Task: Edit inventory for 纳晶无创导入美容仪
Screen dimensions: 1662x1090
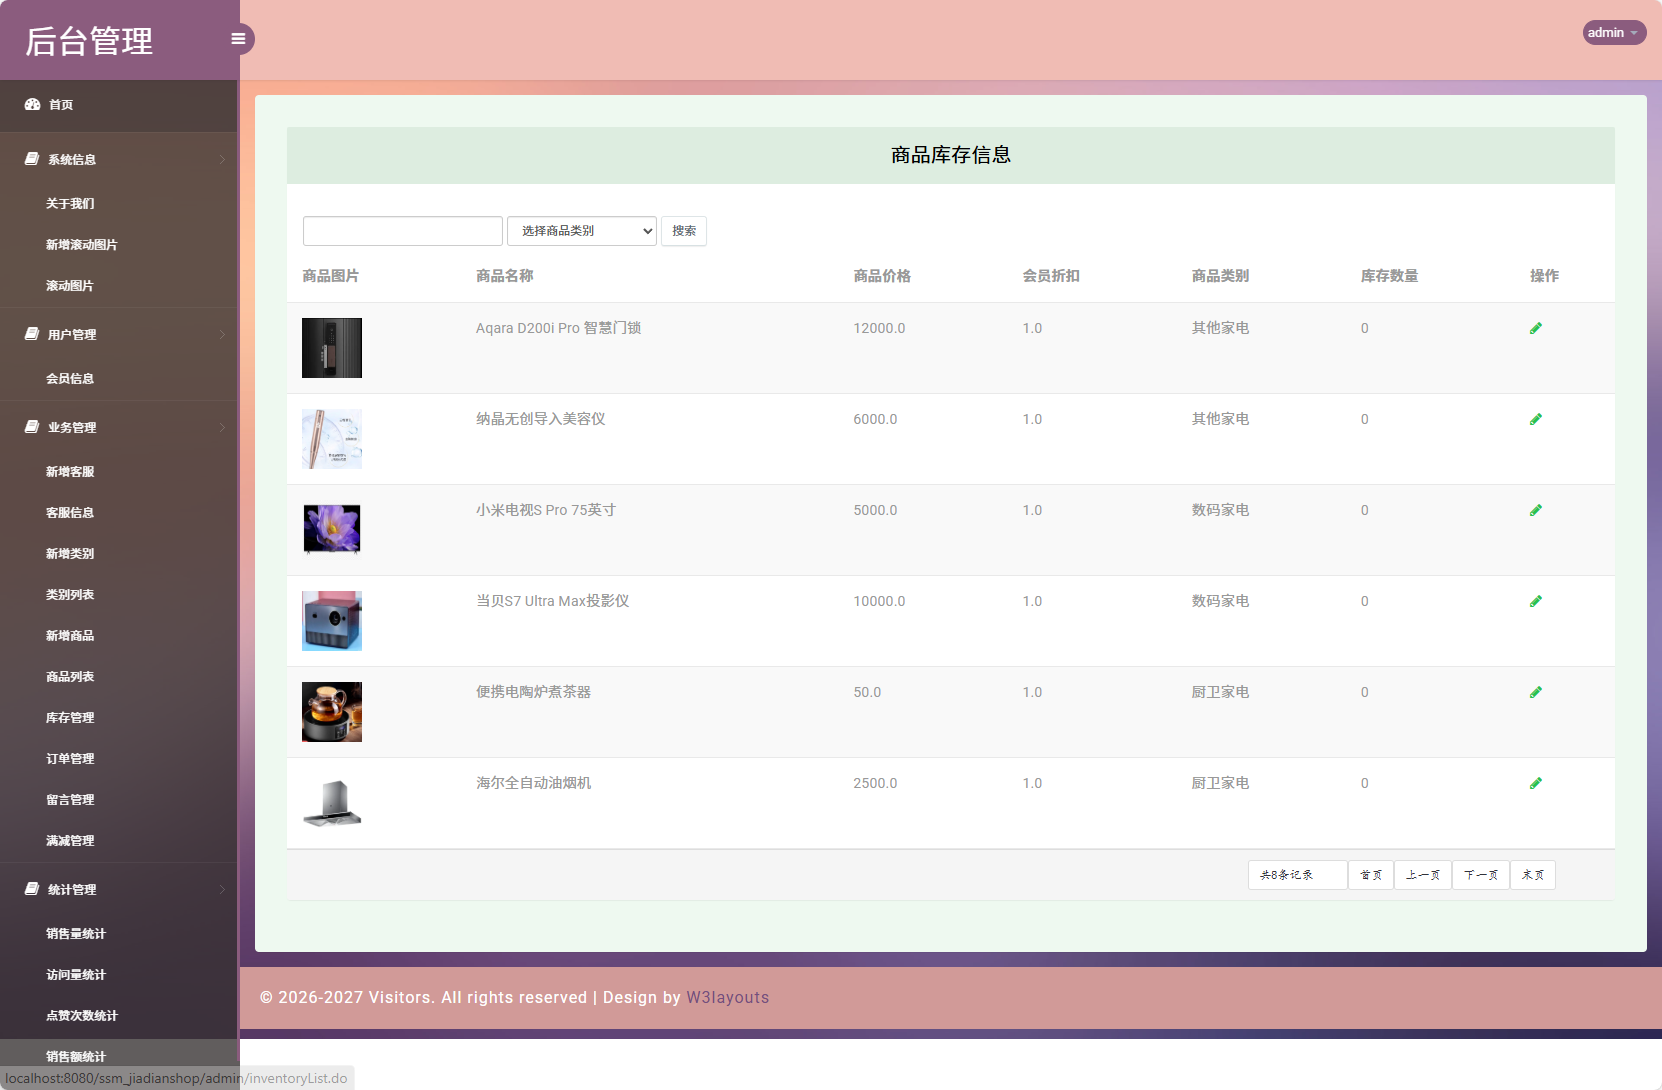Action: [1536, 419]
